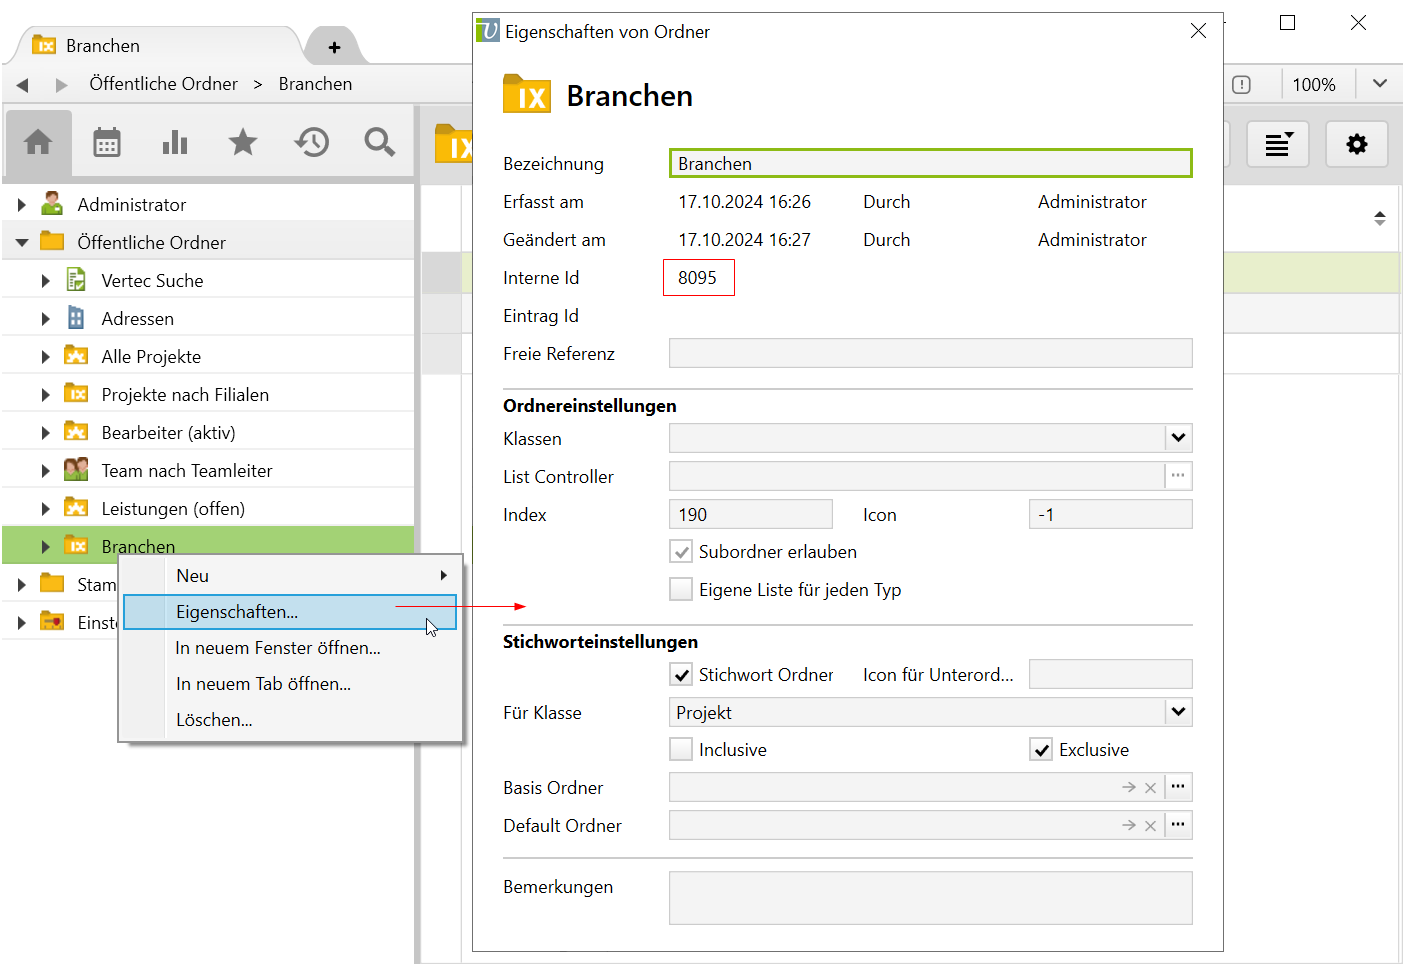Choose Löschen... in the context menu
Viewport: 1404px width, 966px height.
(x=214, y=720)
